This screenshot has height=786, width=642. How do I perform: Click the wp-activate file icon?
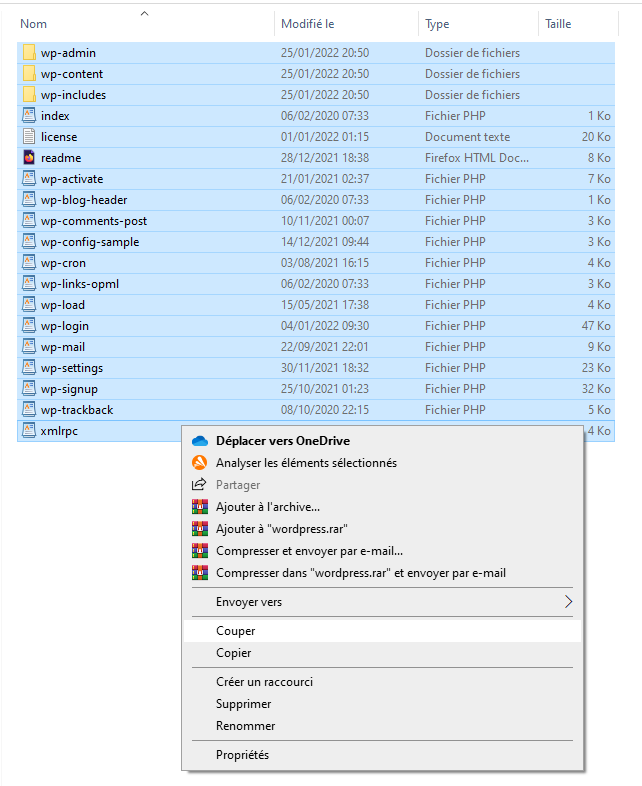click(x=29, y=178)
